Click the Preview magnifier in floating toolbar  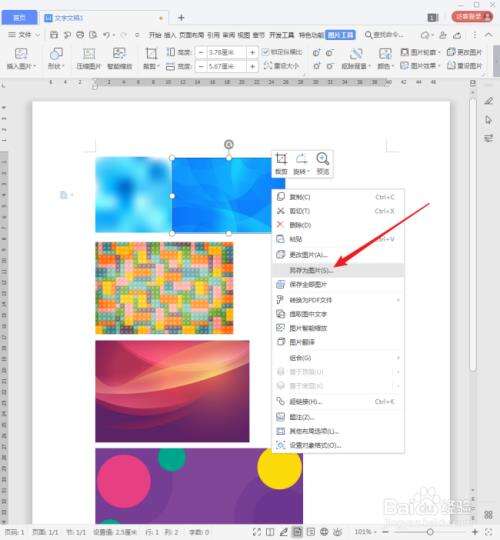[x=323, y=164]
